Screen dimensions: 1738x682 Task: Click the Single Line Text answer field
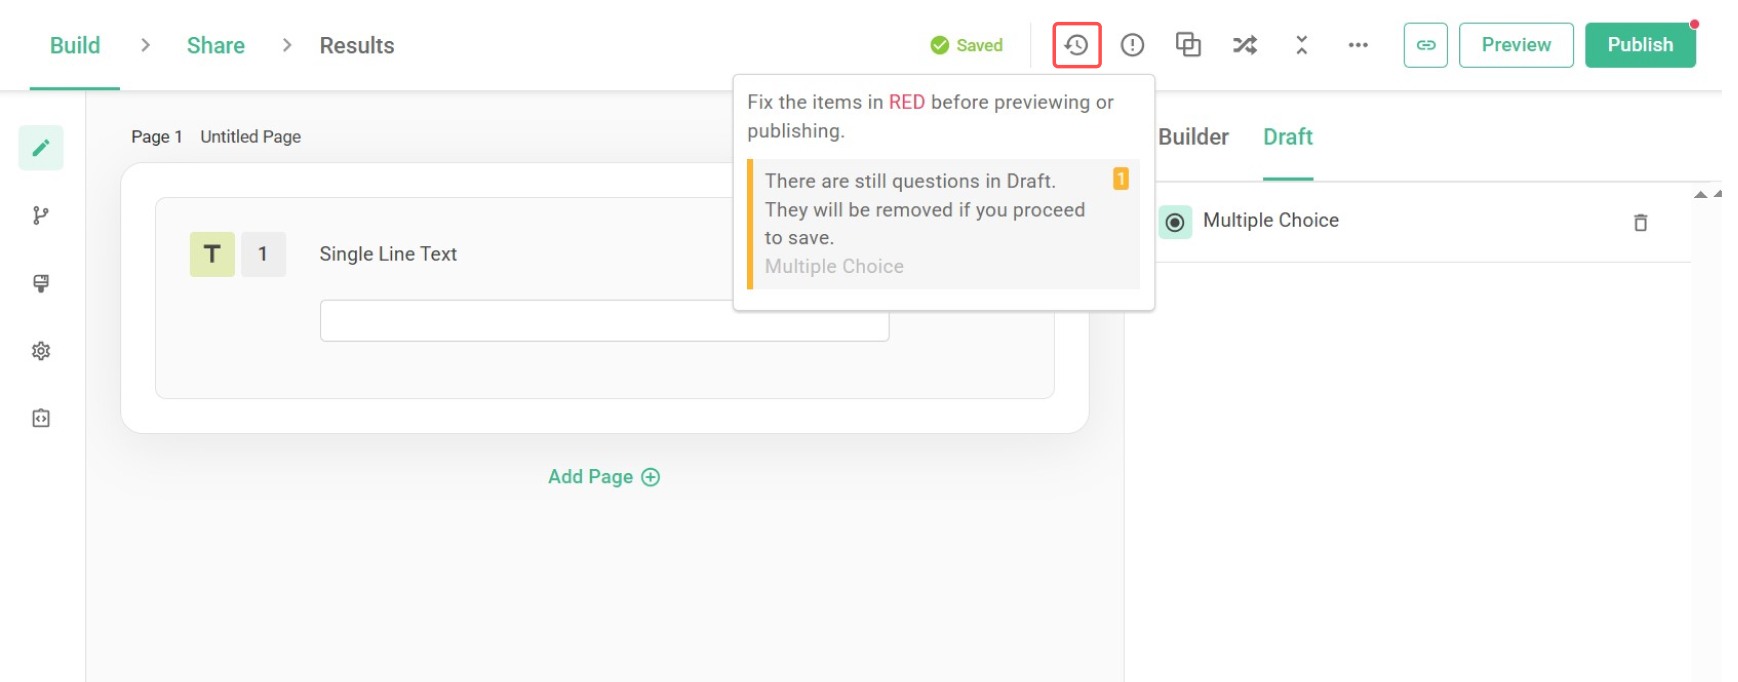point(604,320)
